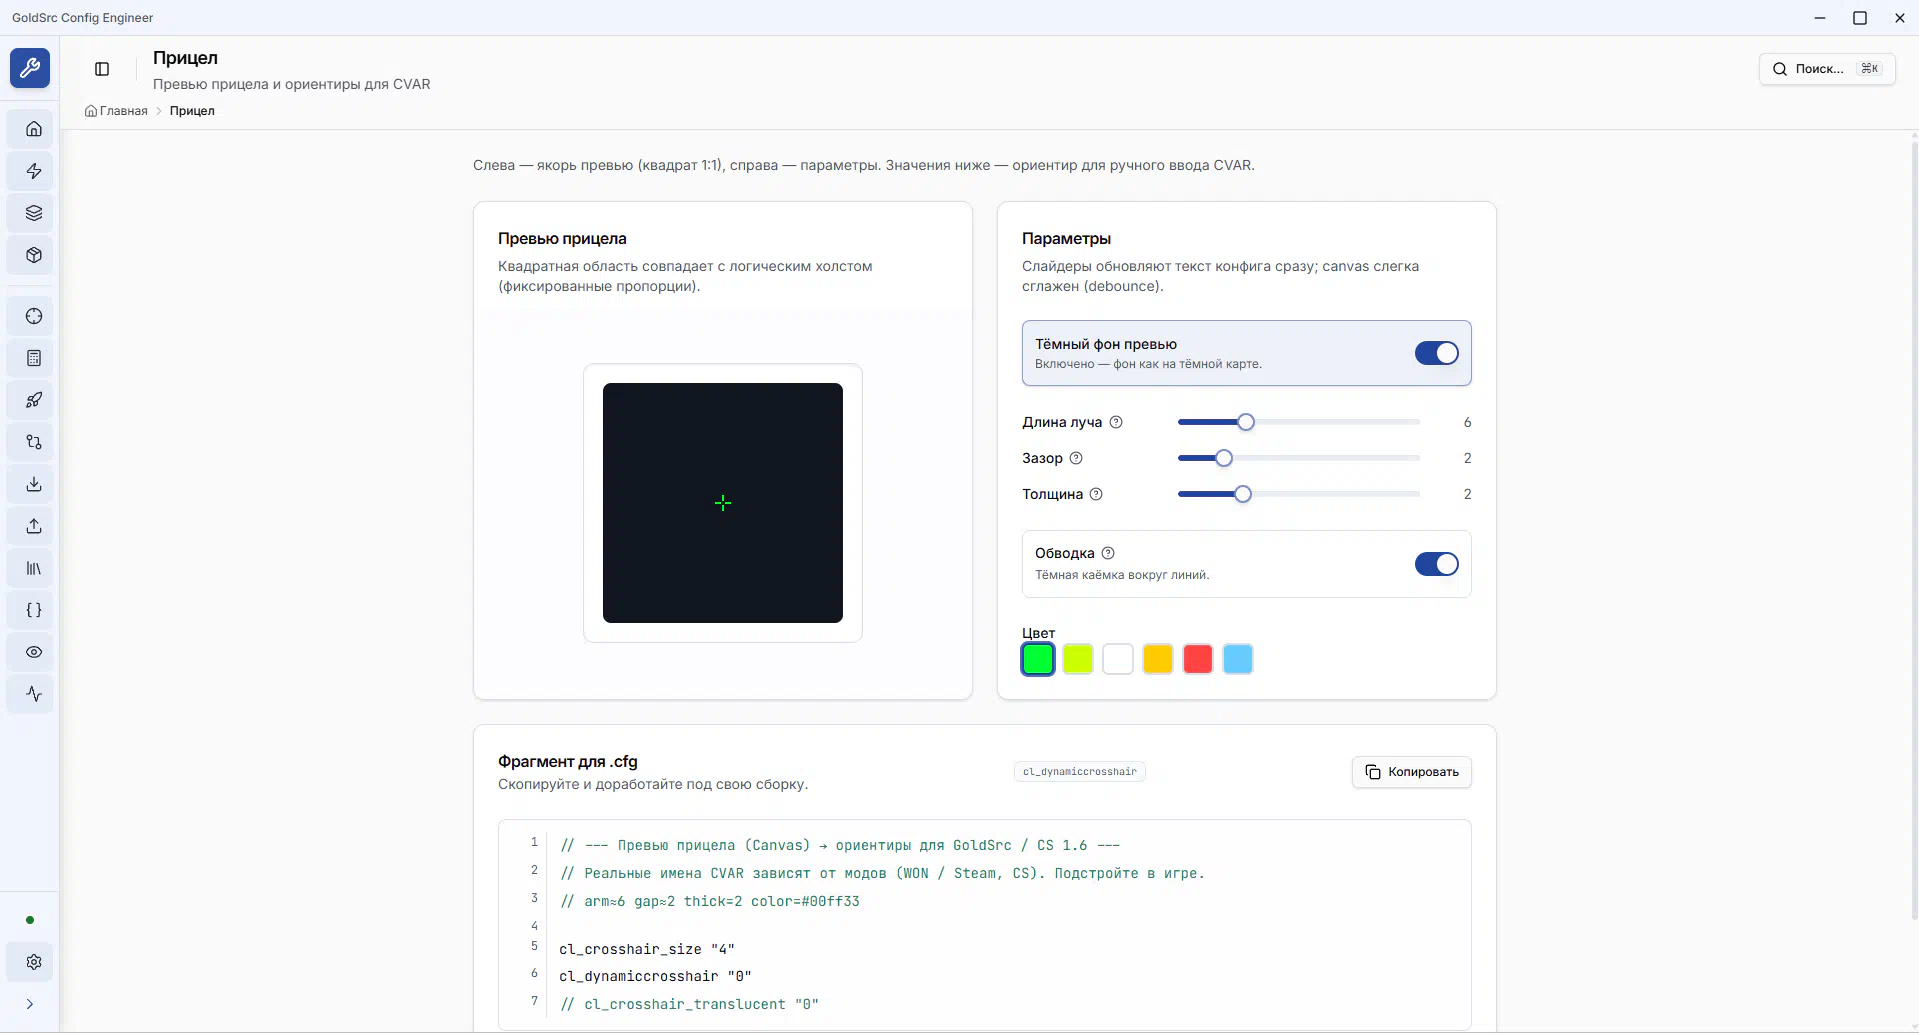Open the curly braces code sidebar icon
This screenshot has height=1033, width=1919.
coord(34,610)
